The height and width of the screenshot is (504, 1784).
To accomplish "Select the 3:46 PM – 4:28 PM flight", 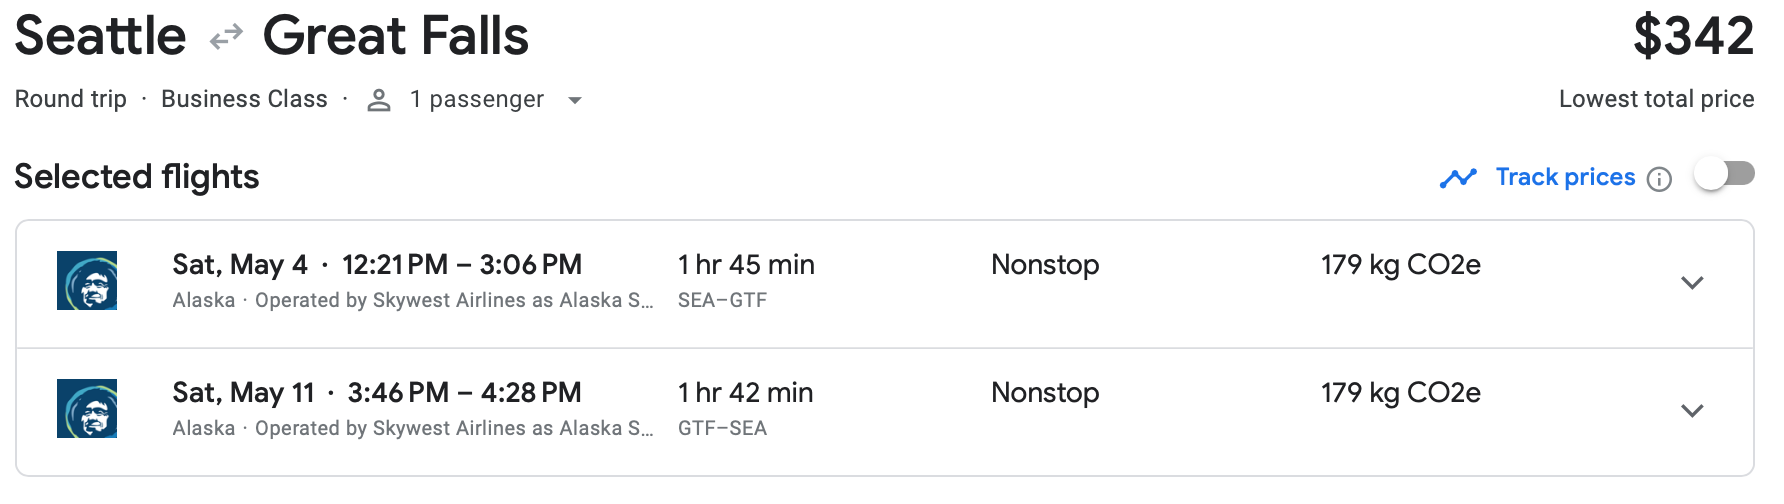I will [464, 393].
